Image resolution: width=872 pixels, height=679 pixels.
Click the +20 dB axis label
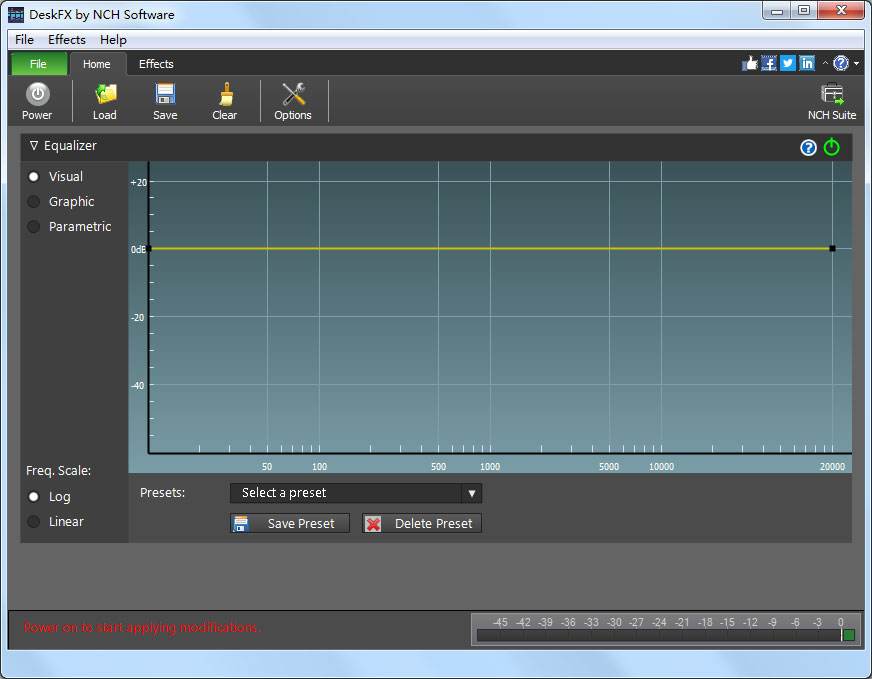[x=138, y=182]
